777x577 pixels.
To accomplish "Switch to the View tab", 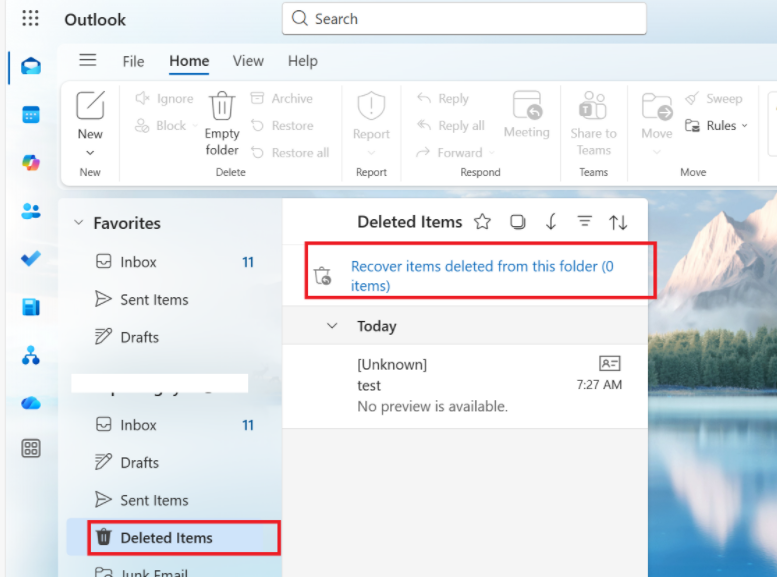I will pyautogui.click(x=248, y=61).
